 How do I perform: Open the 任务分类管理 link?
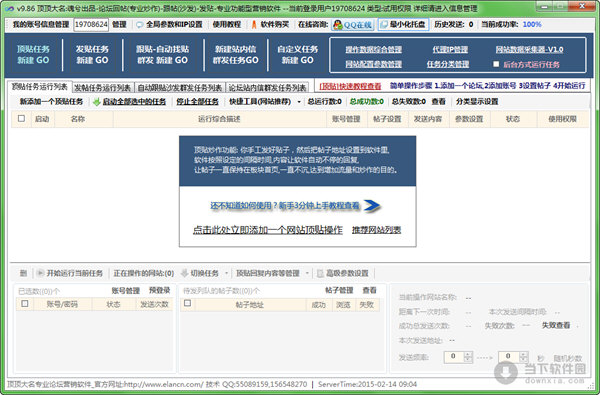448,64
